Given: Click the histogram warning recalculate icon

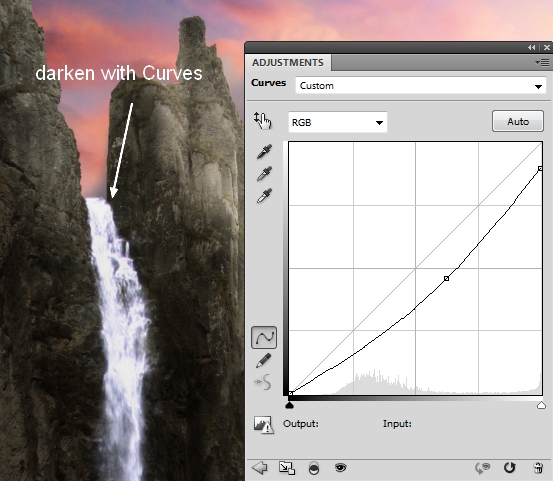Looking at the screenshot, I should (263, 424).
